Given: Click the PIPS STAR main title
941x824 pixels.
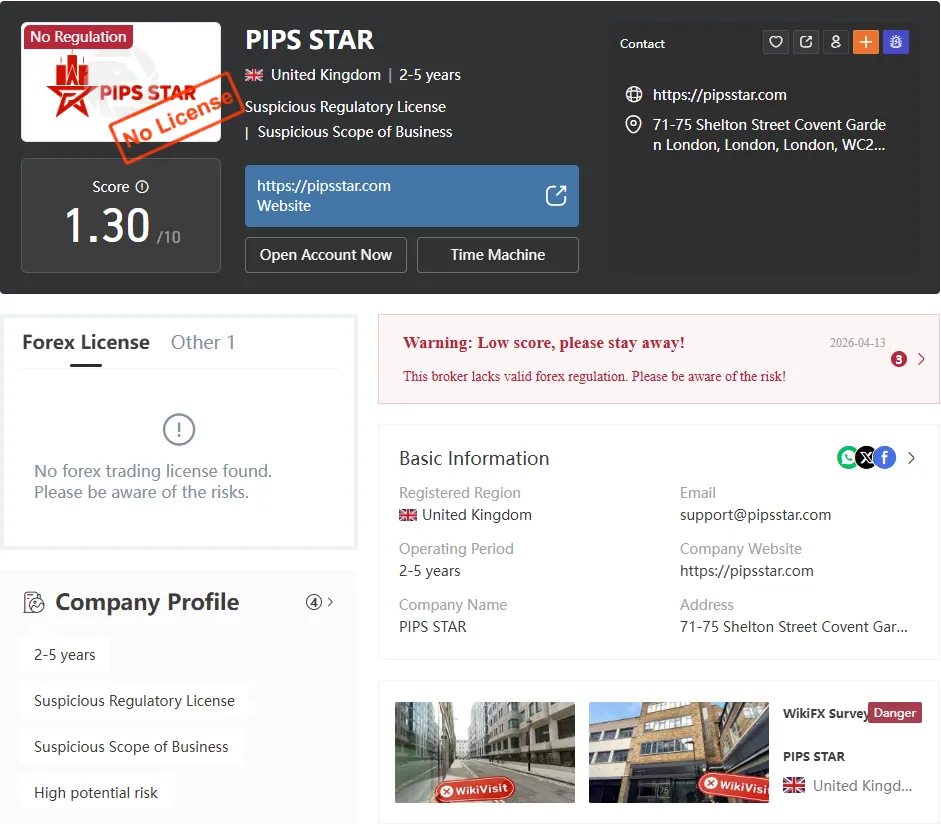Looking at the screenshot, I should point(310,40).
